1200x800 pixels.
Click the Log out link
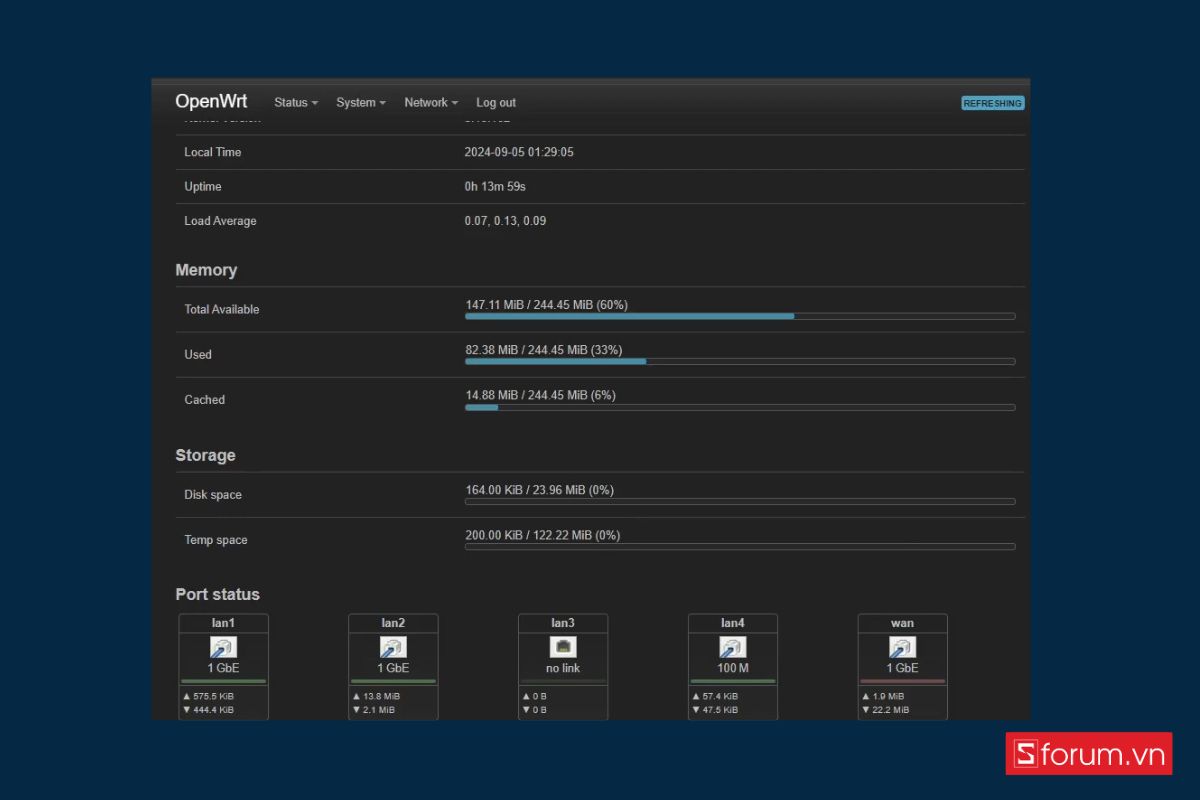pos(496,103)
